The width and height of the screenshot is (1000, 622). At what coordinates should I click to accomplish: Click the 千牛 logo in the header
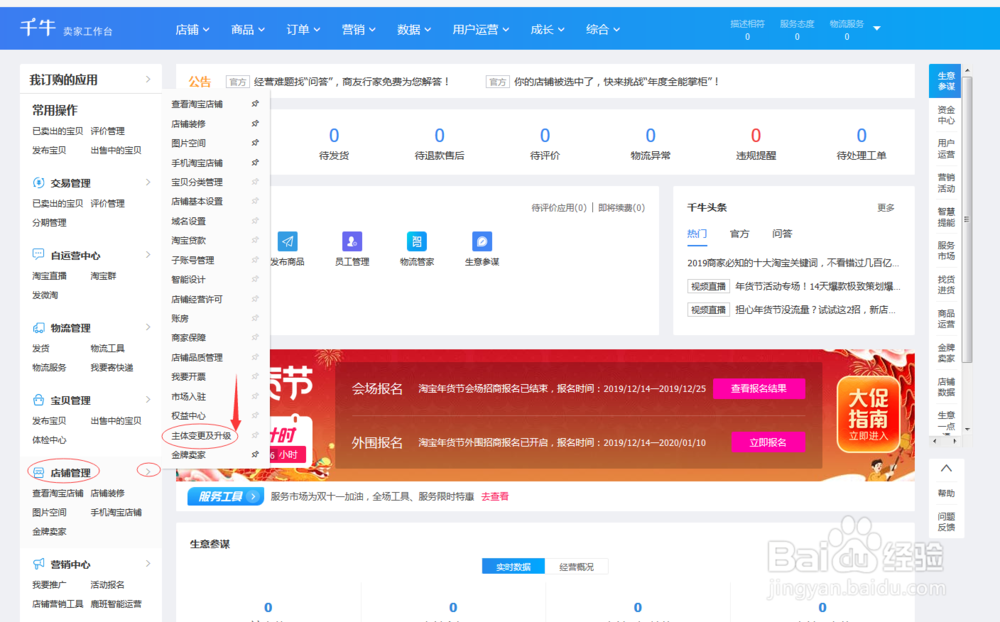38,28
